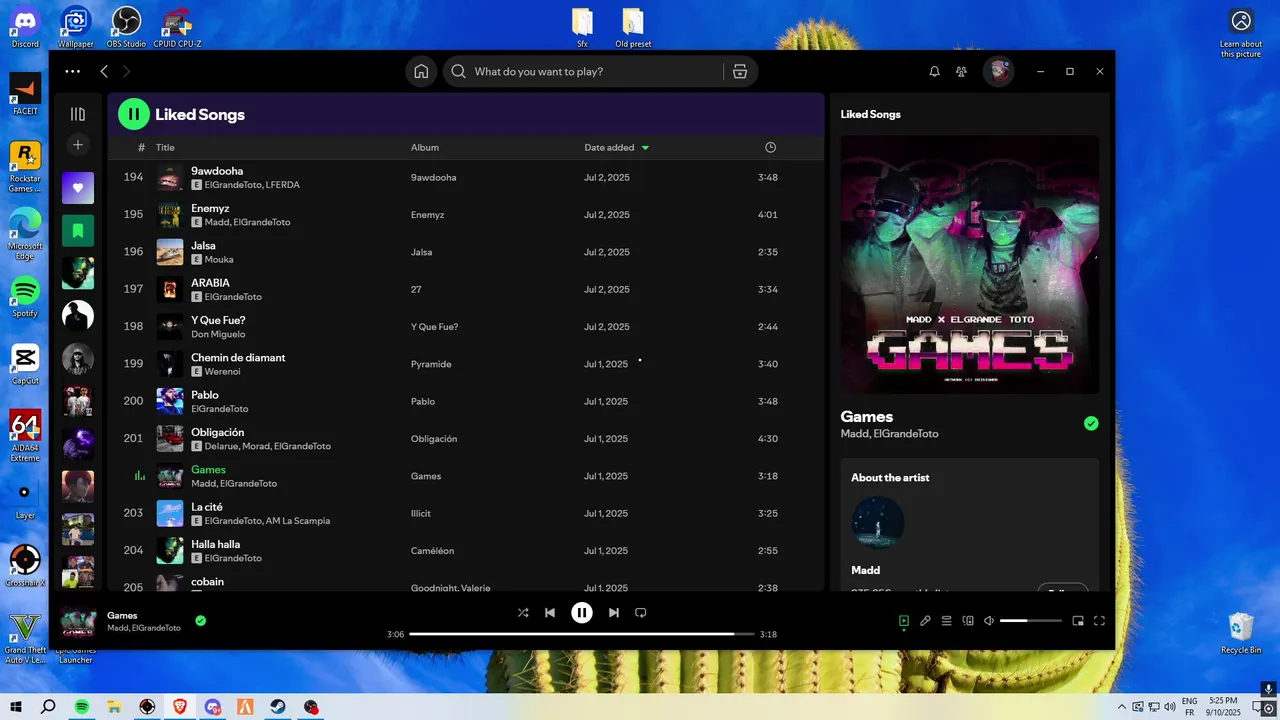The width and height of the screenshot is (1280, 720).
Task: Open the Spotify three-dots menu
Action: [x=72, y=71]
